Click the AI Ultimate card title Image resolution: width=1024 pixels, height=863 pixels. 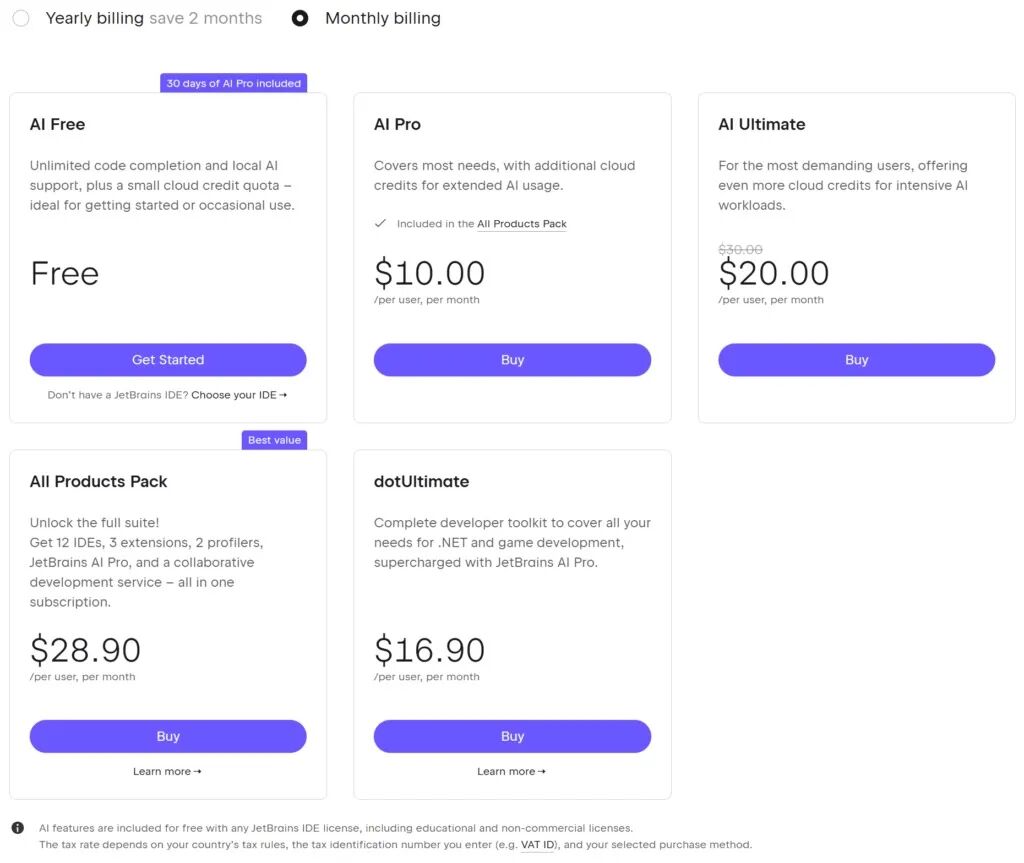761,125
